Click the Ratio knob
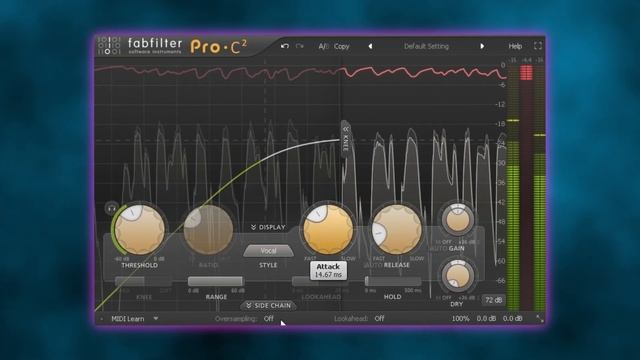The image size is (640, 360). (x=208, y=229)
